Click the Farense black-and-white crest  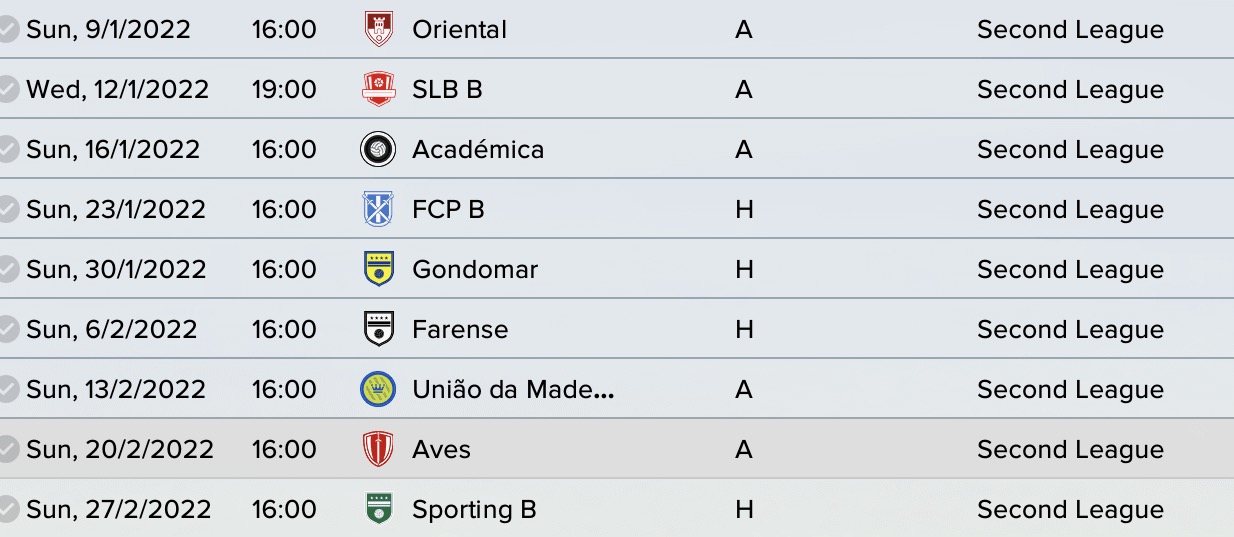click(x=378, y=329)
